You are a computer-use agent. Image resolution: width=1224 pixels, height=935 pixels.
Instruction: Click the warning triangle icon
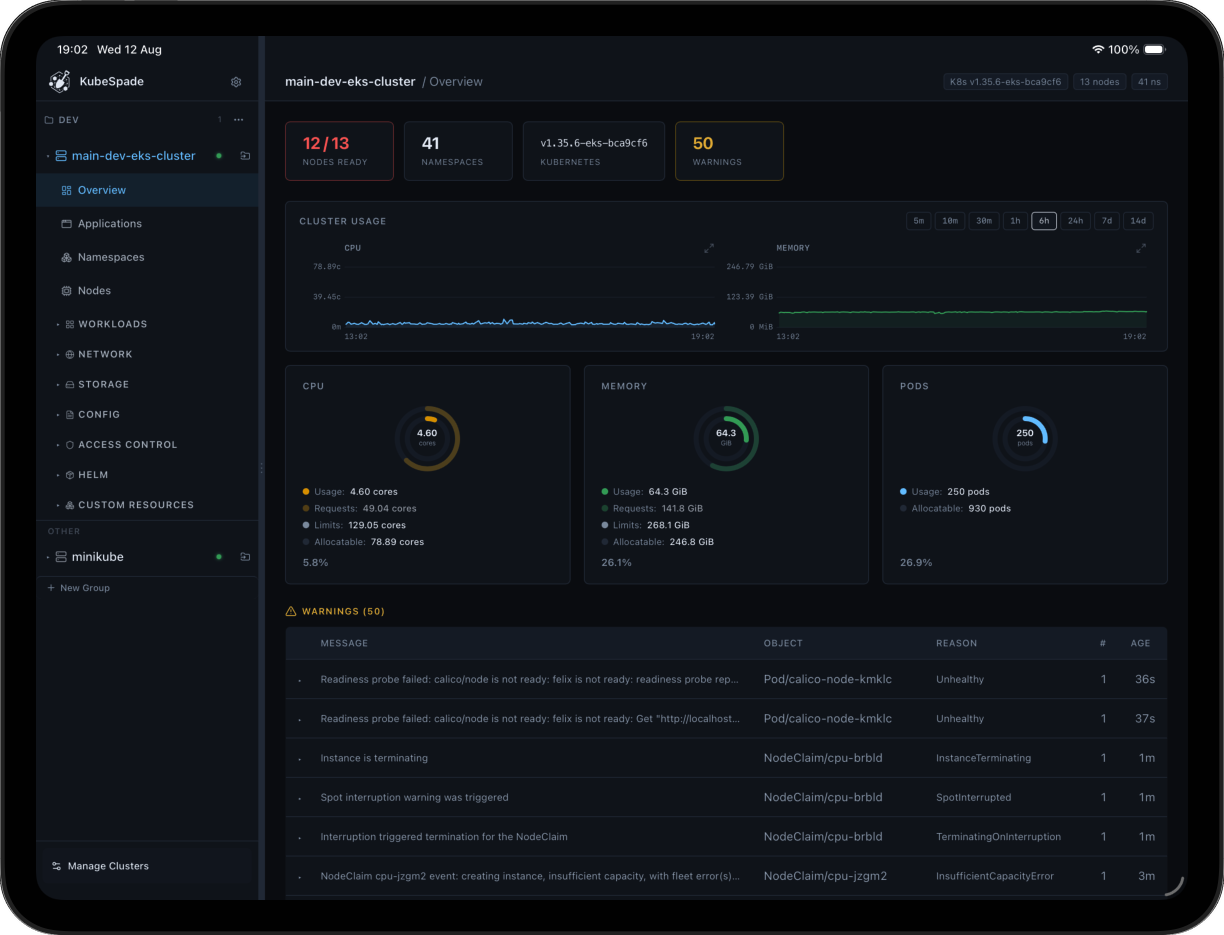[291, 611]
